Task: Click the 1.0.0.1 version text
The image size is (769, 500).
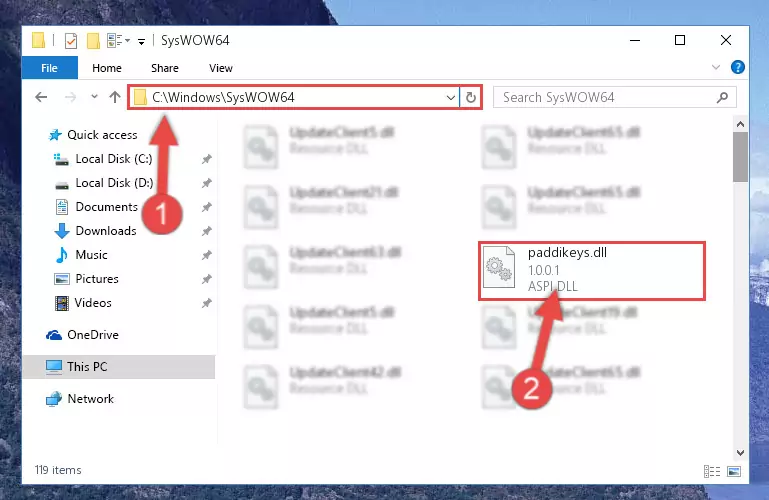Action: tap(544, 270)
